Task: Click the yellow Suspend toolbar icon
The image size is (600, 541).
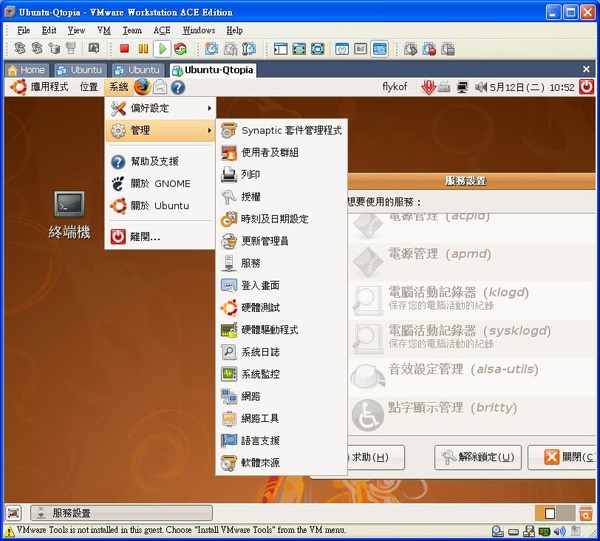Action: point(143,49)
